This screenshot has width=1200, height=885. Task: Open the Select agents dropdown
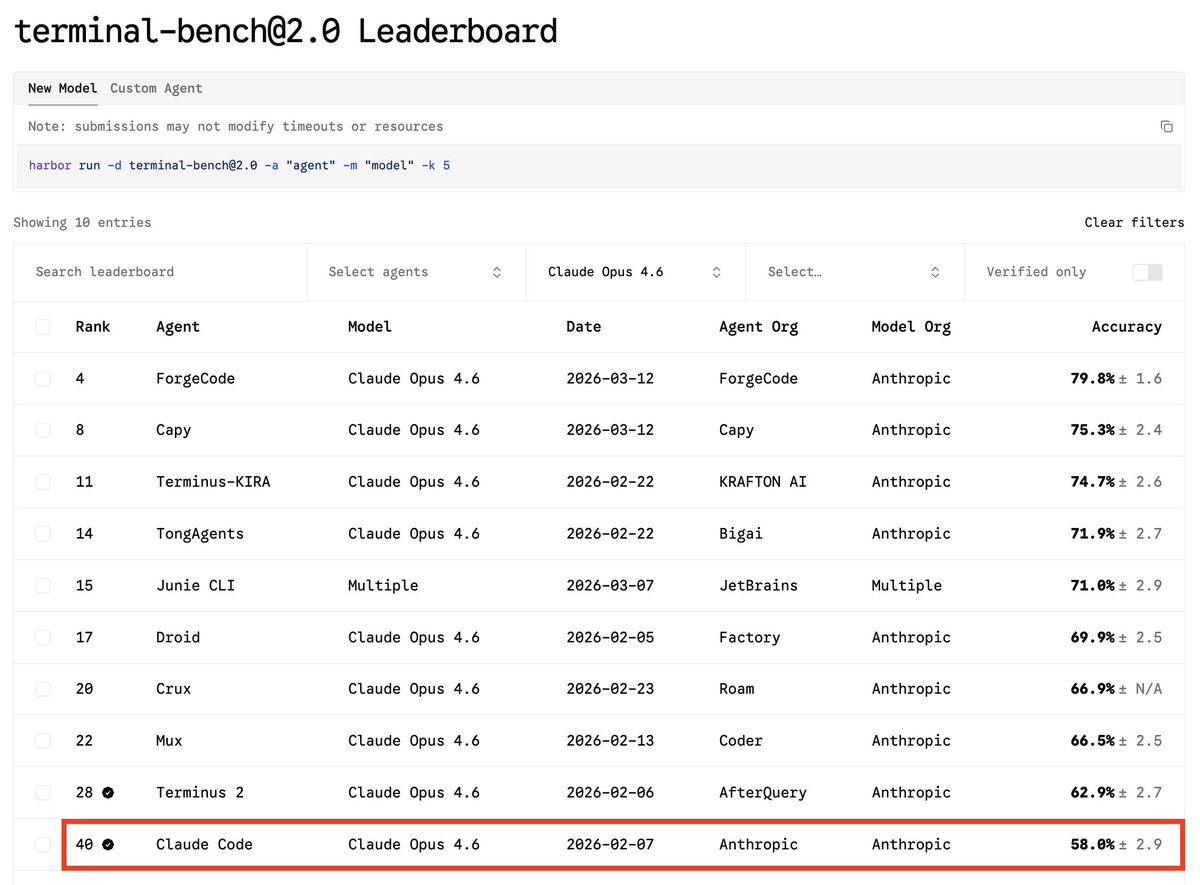tap(416, 272)
